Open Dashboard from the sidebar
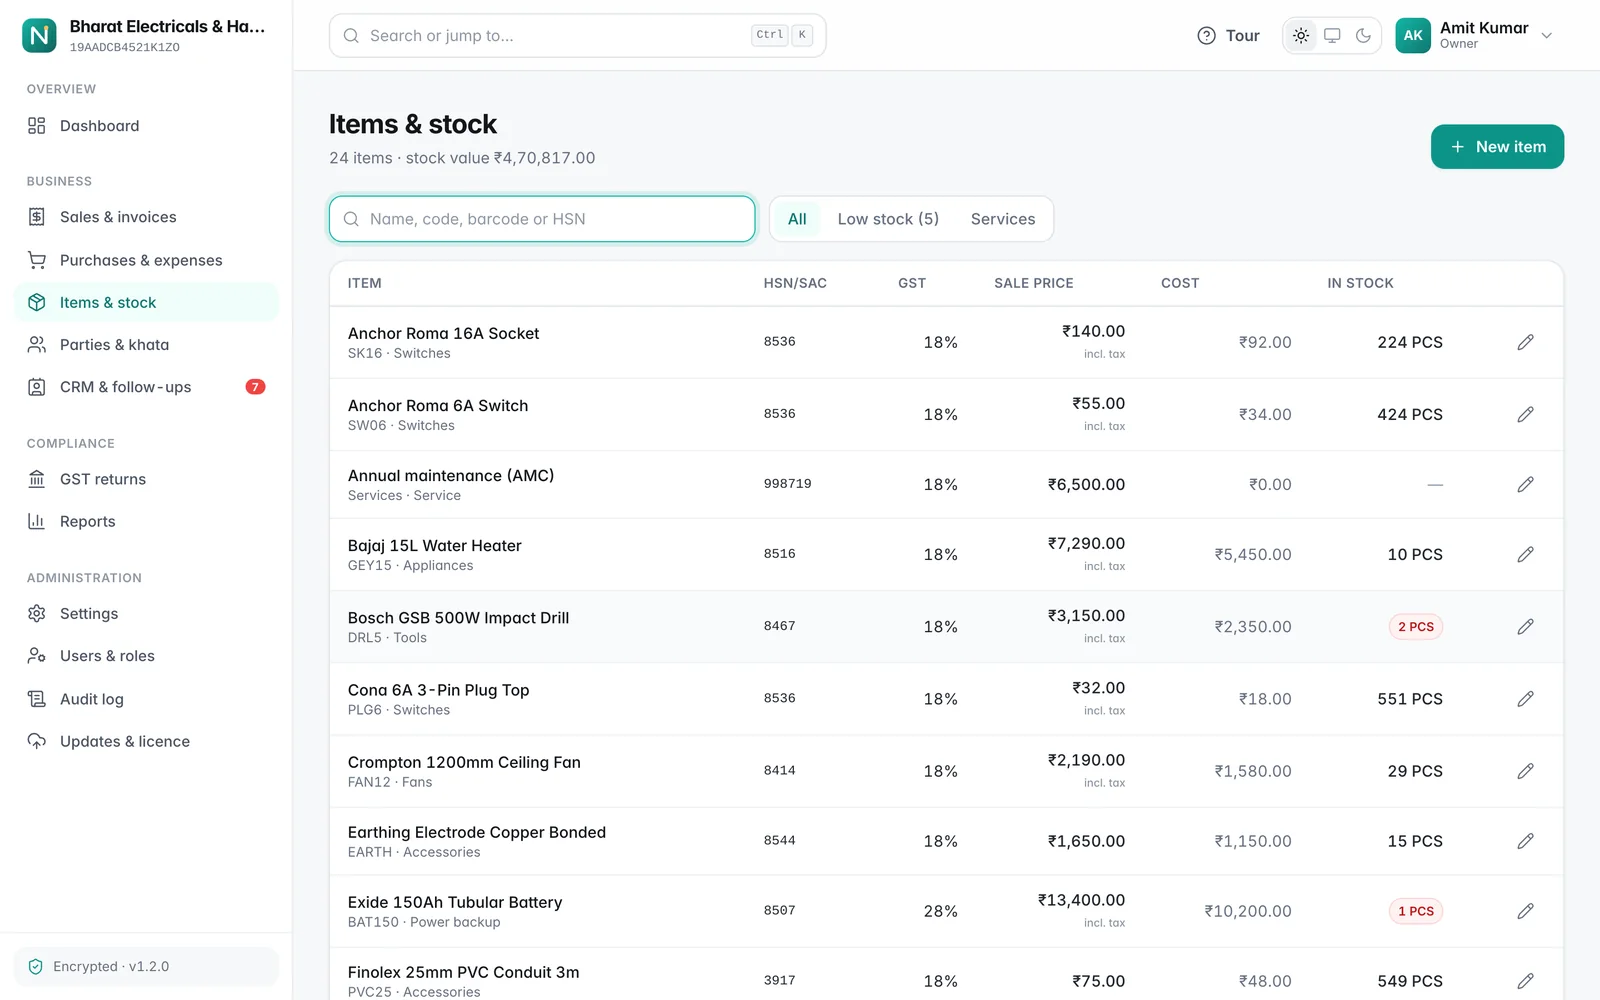This screenshot has height=1000, width=1600. pyautogui.click(x=146, y=126)
